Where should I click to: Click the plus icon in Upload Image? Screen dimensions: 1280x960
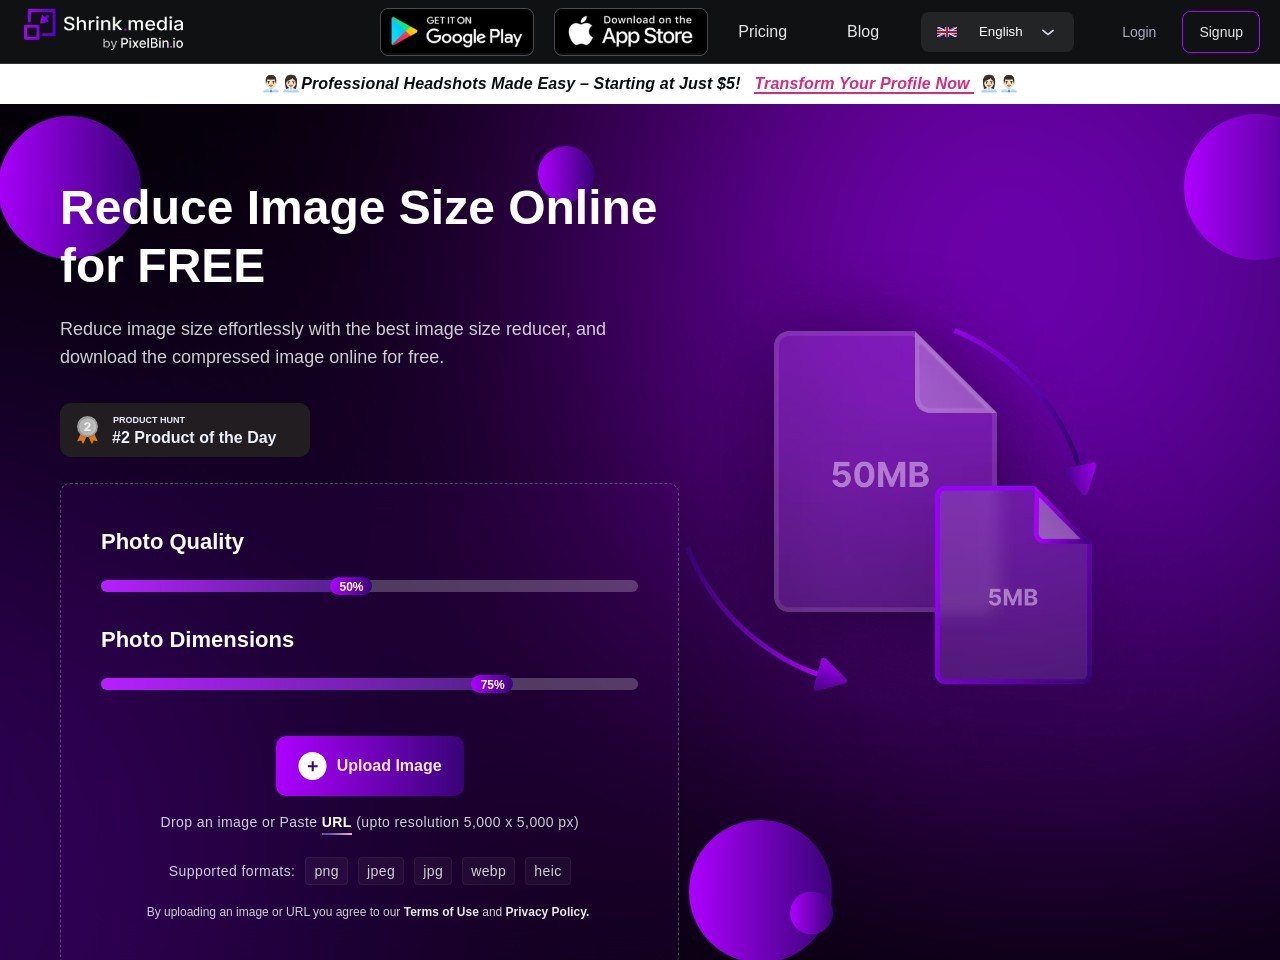pos(312,766)
